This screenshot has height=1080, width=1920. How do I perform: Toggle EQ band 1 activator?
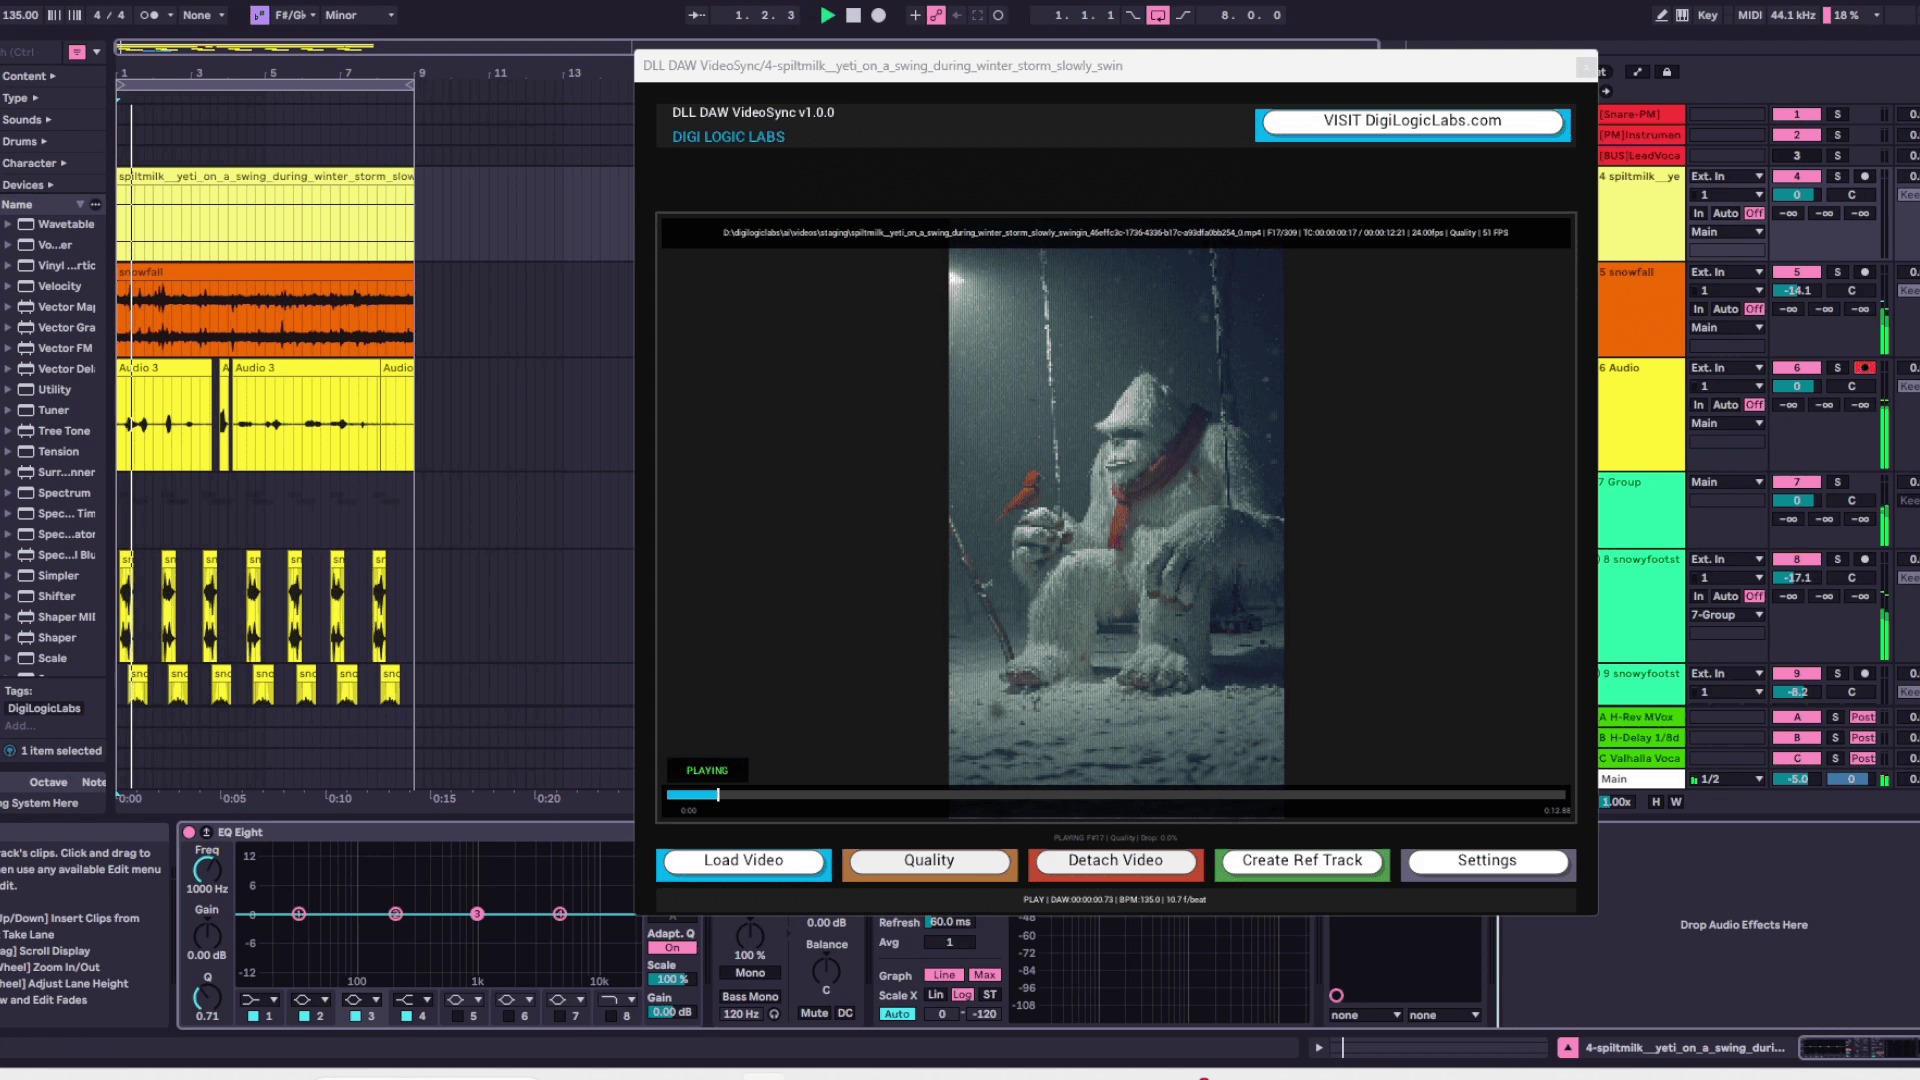coord(253,1016)
